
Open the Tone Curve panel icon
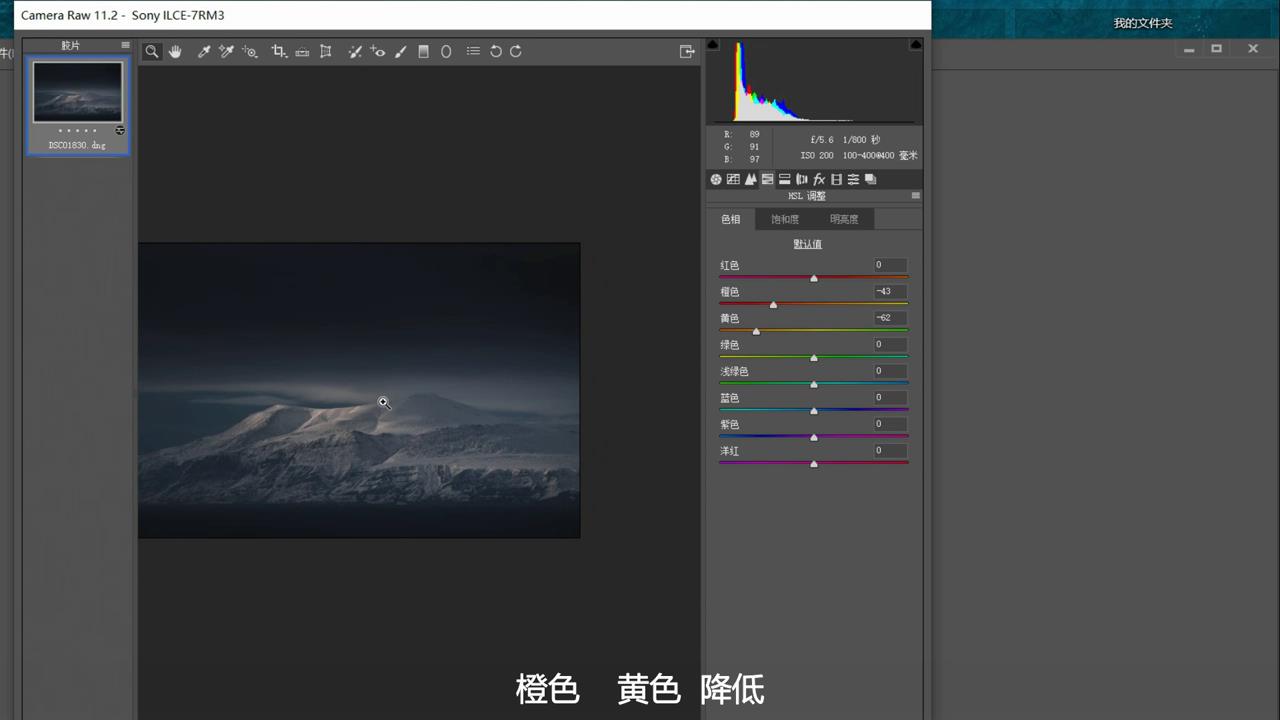pyautogui.click(x=733, y=179)
